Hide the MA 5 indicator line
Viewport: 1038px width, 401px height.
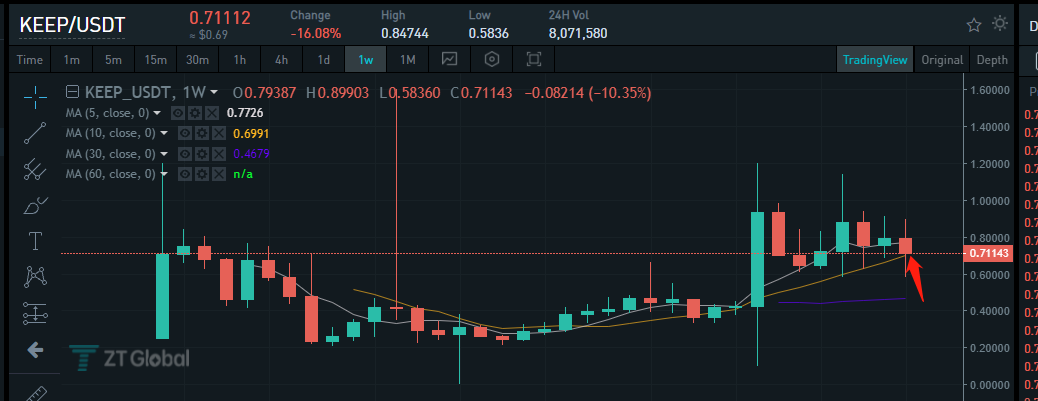click(x=179, y=113)
